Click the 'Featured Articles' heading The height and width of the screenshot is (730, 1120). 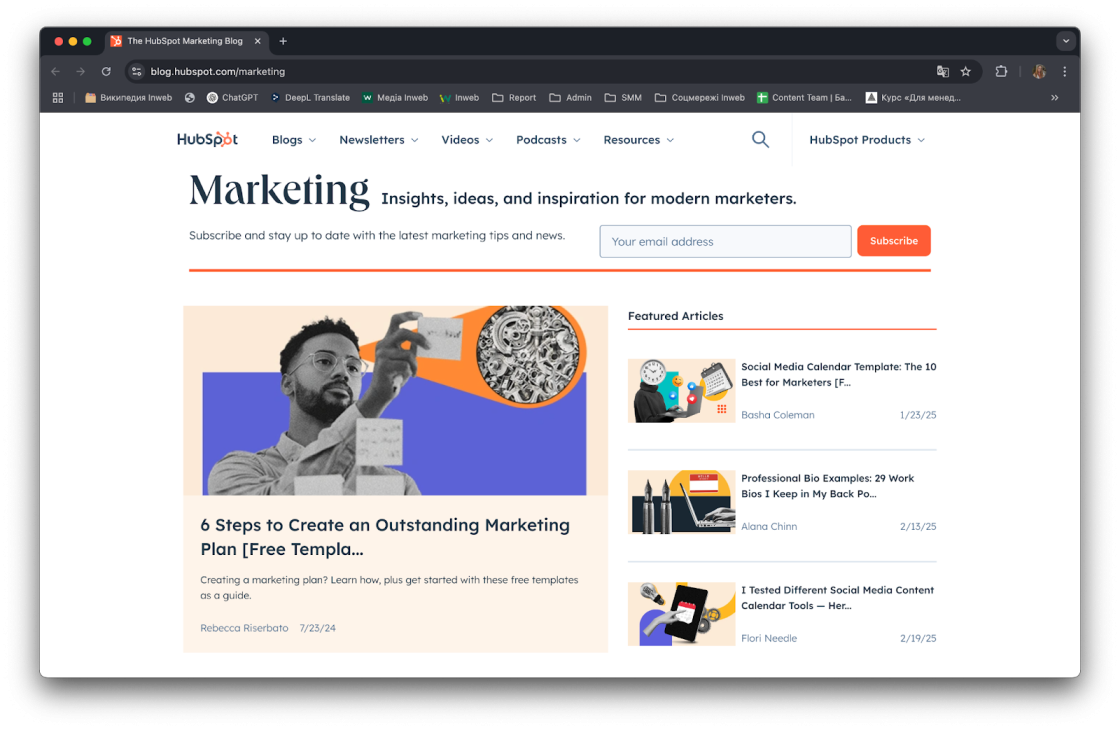676,316
